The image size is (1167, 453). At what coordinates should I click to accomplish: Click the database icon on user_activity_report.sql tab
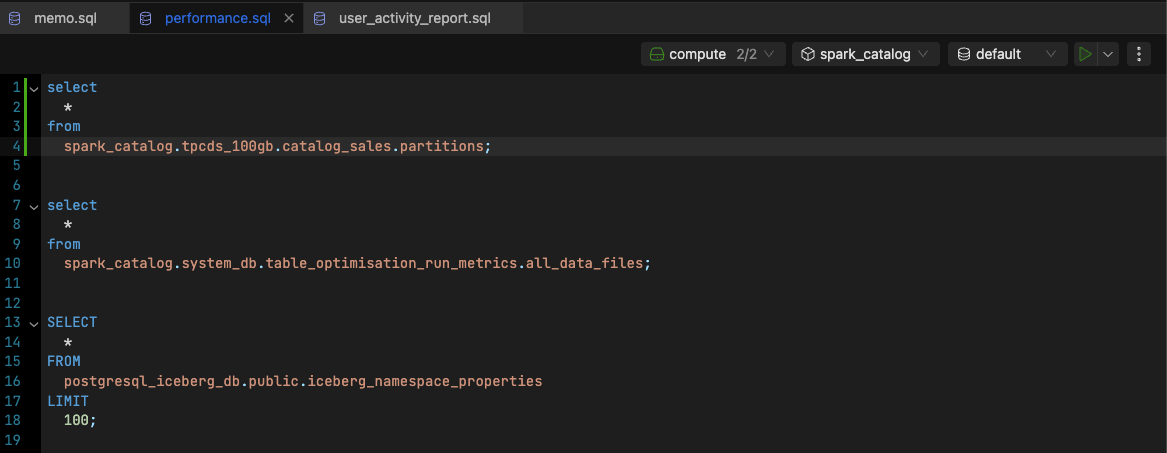pos(320,18)
